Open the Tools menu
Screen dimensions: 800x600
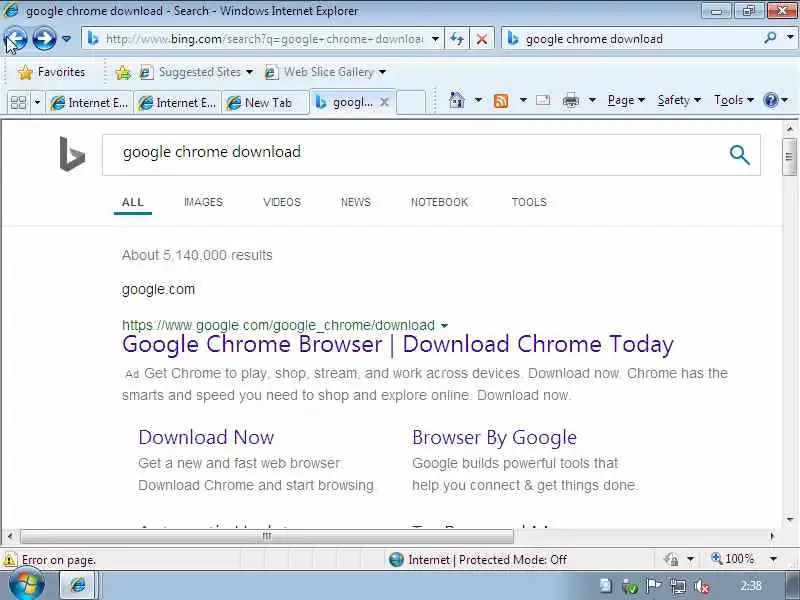coord(734,100)
